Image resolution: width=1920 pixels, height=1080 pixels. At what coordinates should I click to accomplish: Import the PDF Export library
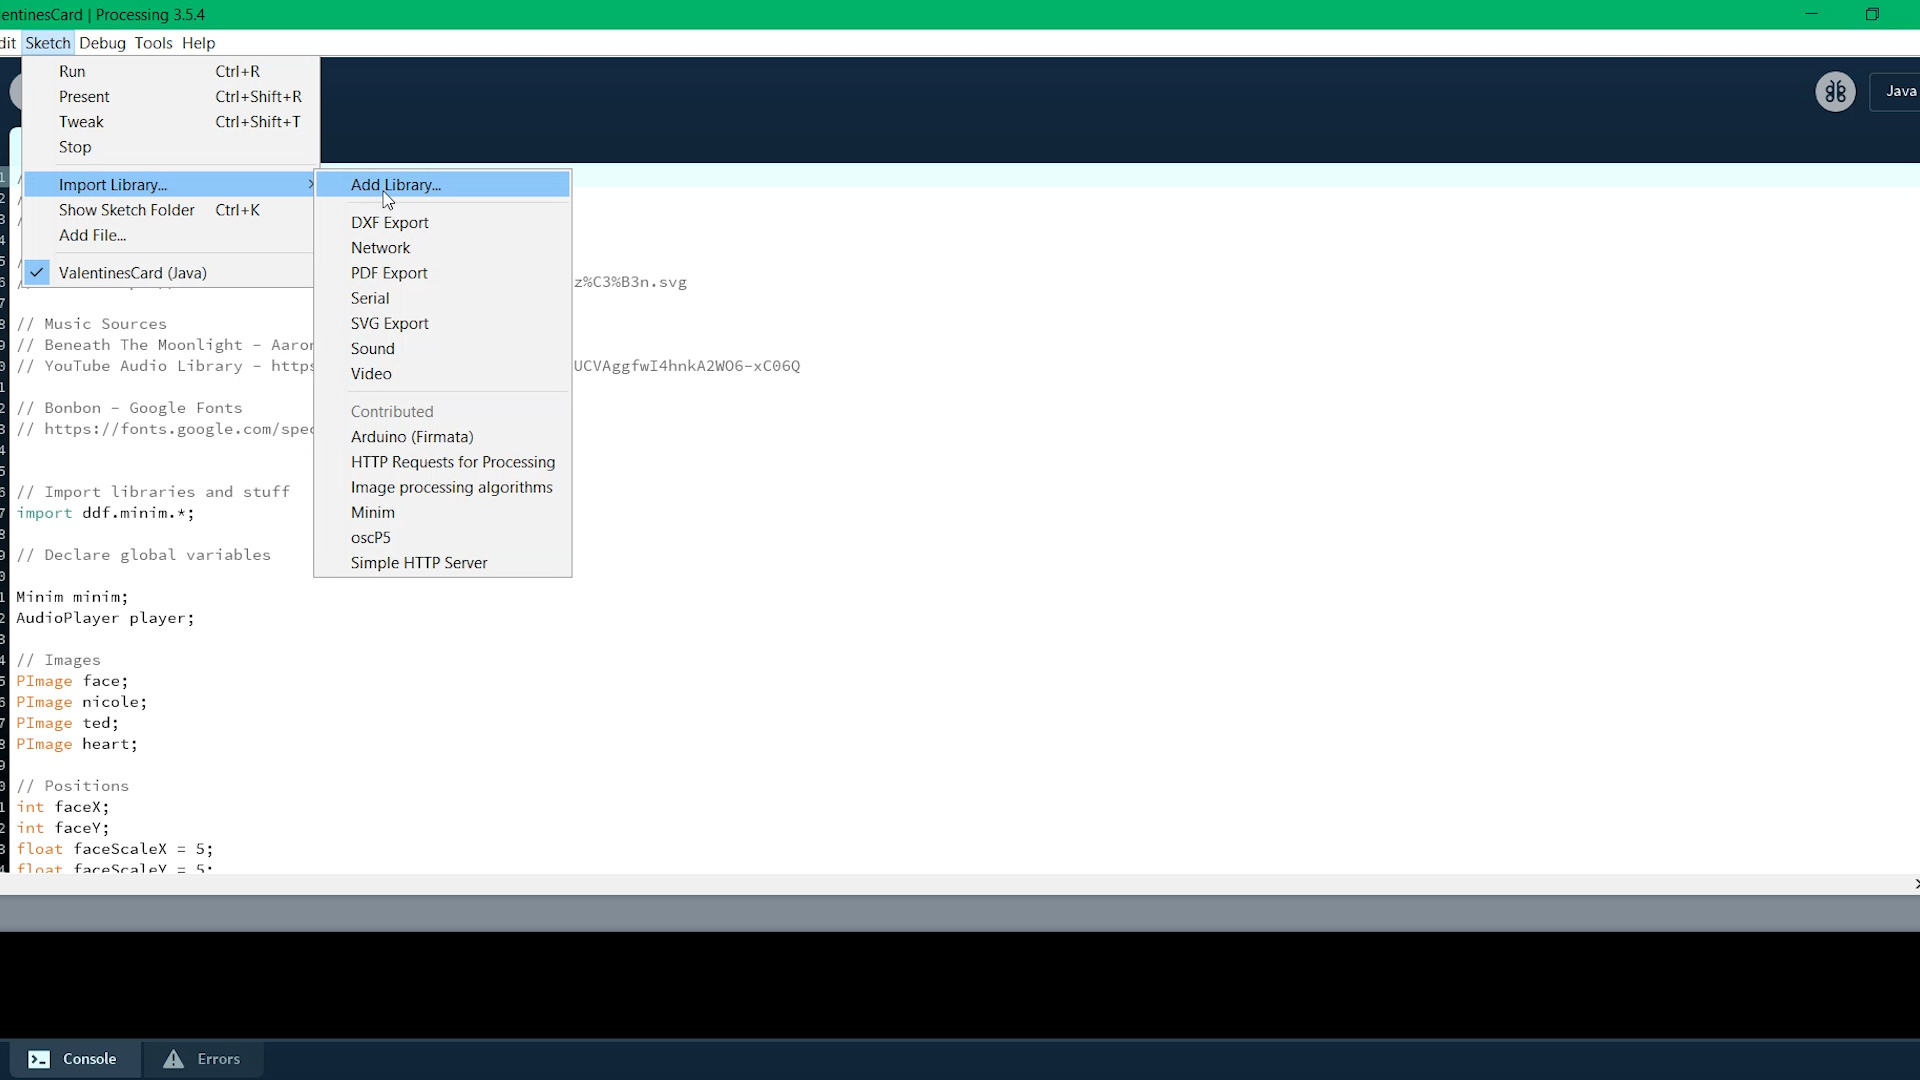pos(389,273)
